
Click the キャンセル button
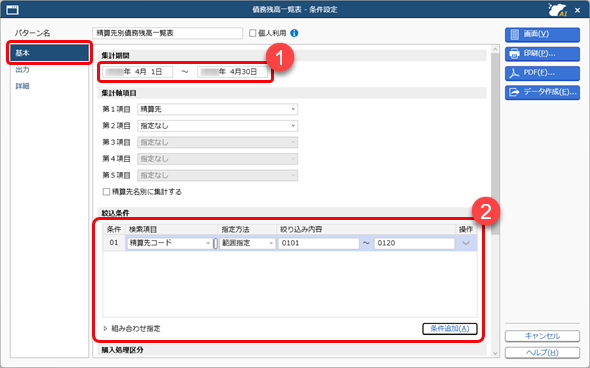(542, 336)
